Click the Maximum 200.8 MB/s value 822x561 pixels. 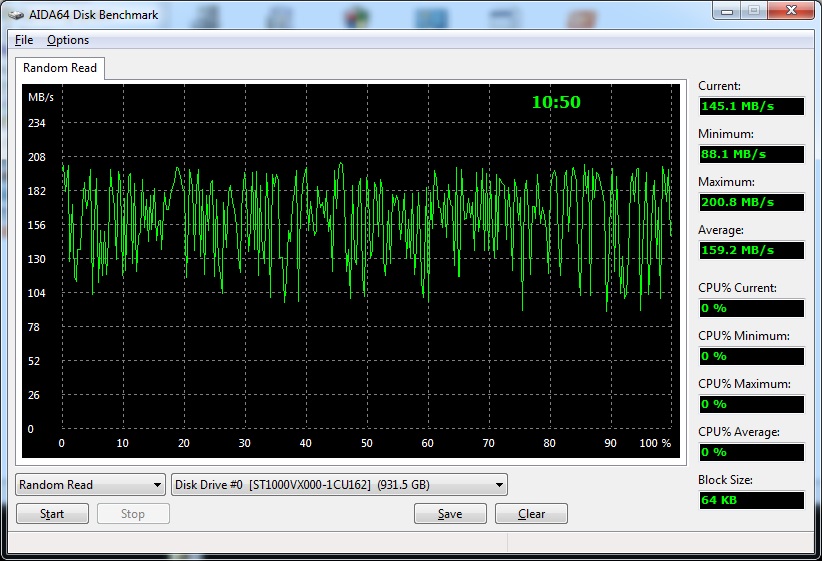(x=751, y=202)
